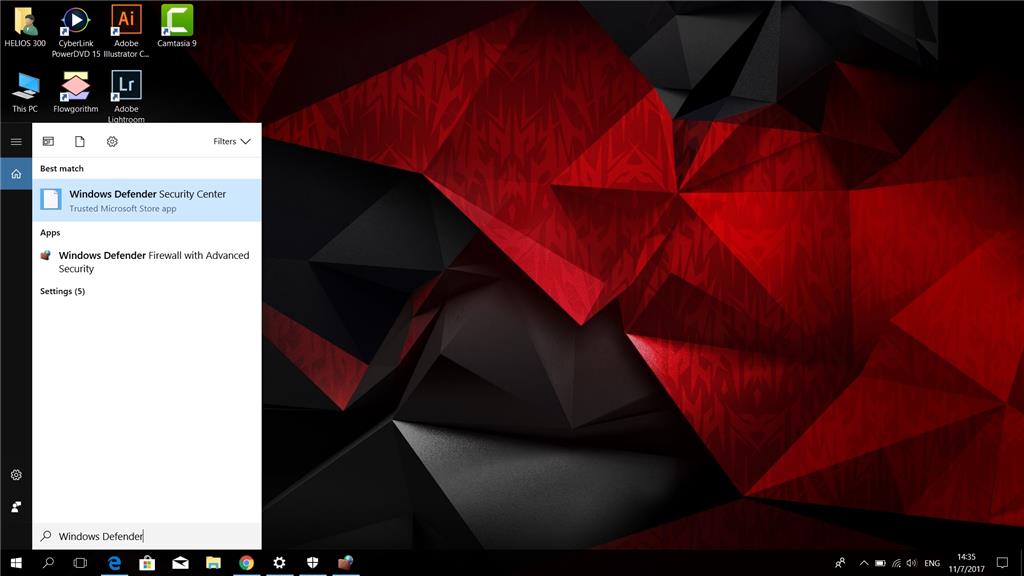Launch Camtasia 9 desktop shortcut
1024x576 pixels.
pyautogui.click(x=176, y=26)
